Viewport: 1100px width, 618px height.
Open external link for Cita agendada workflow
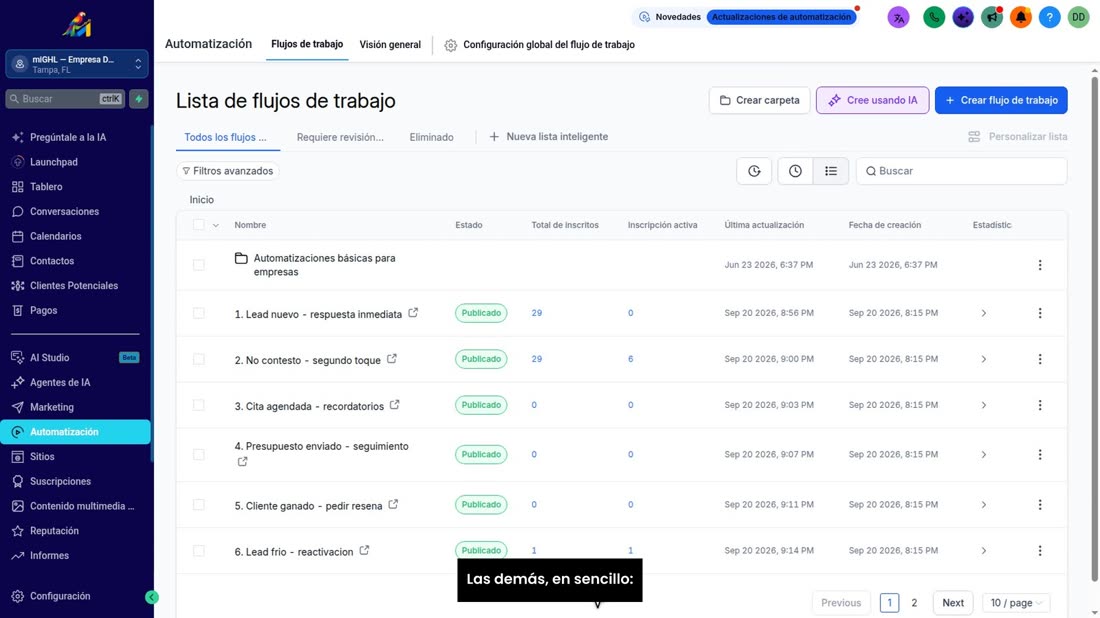pyautogui.click(x=394, y=405)
